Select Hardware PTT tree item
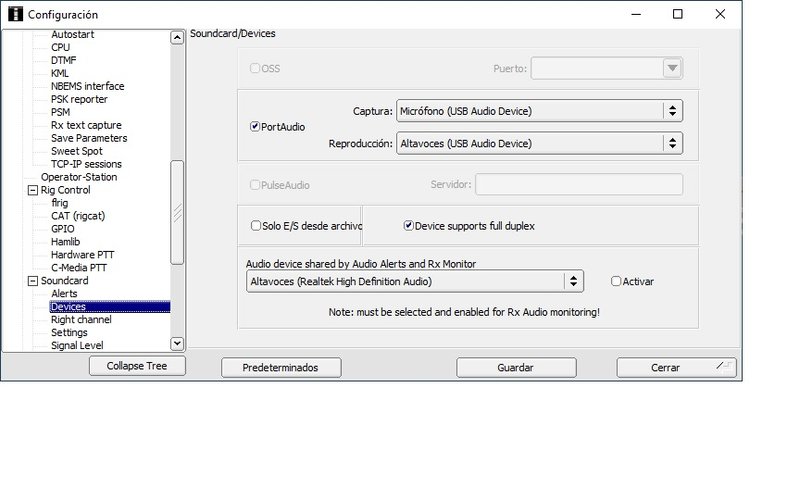The image size is (800, 500). [x=82, y=255]
